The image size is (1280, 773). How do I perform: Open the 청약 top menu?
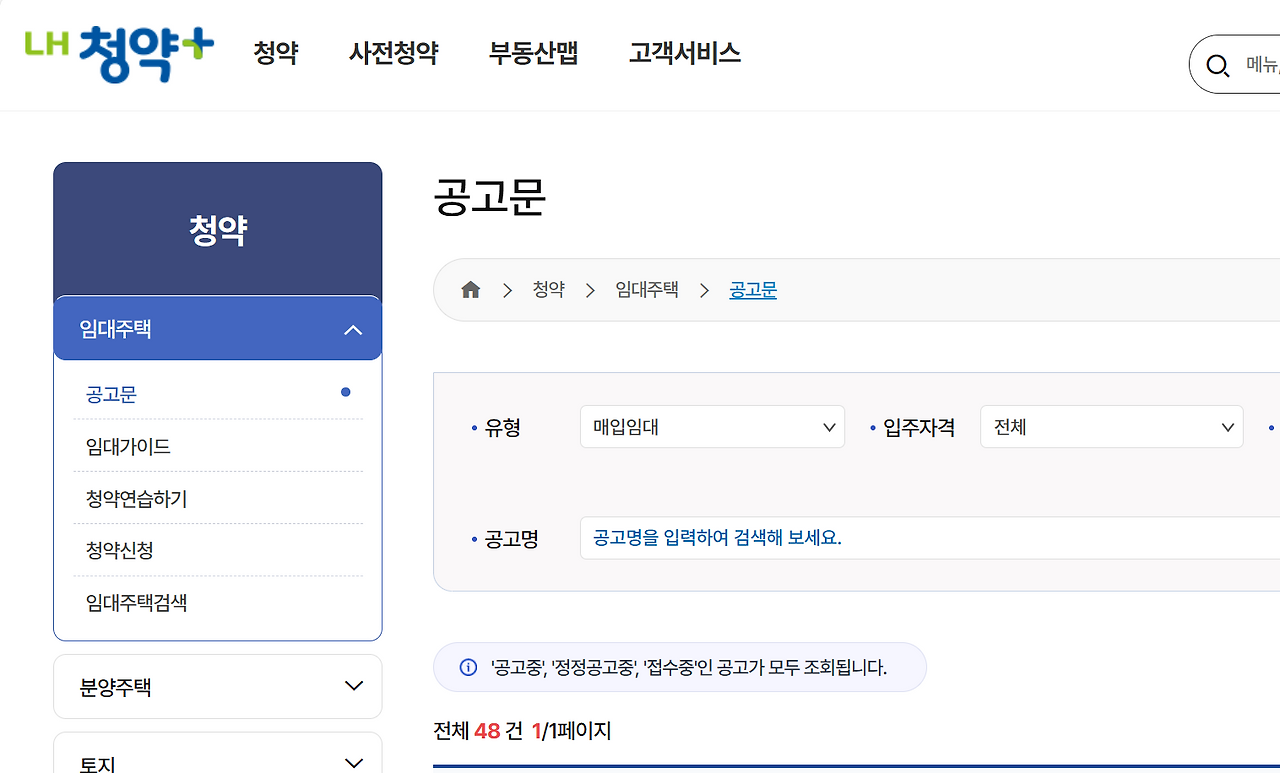[276, 53]
